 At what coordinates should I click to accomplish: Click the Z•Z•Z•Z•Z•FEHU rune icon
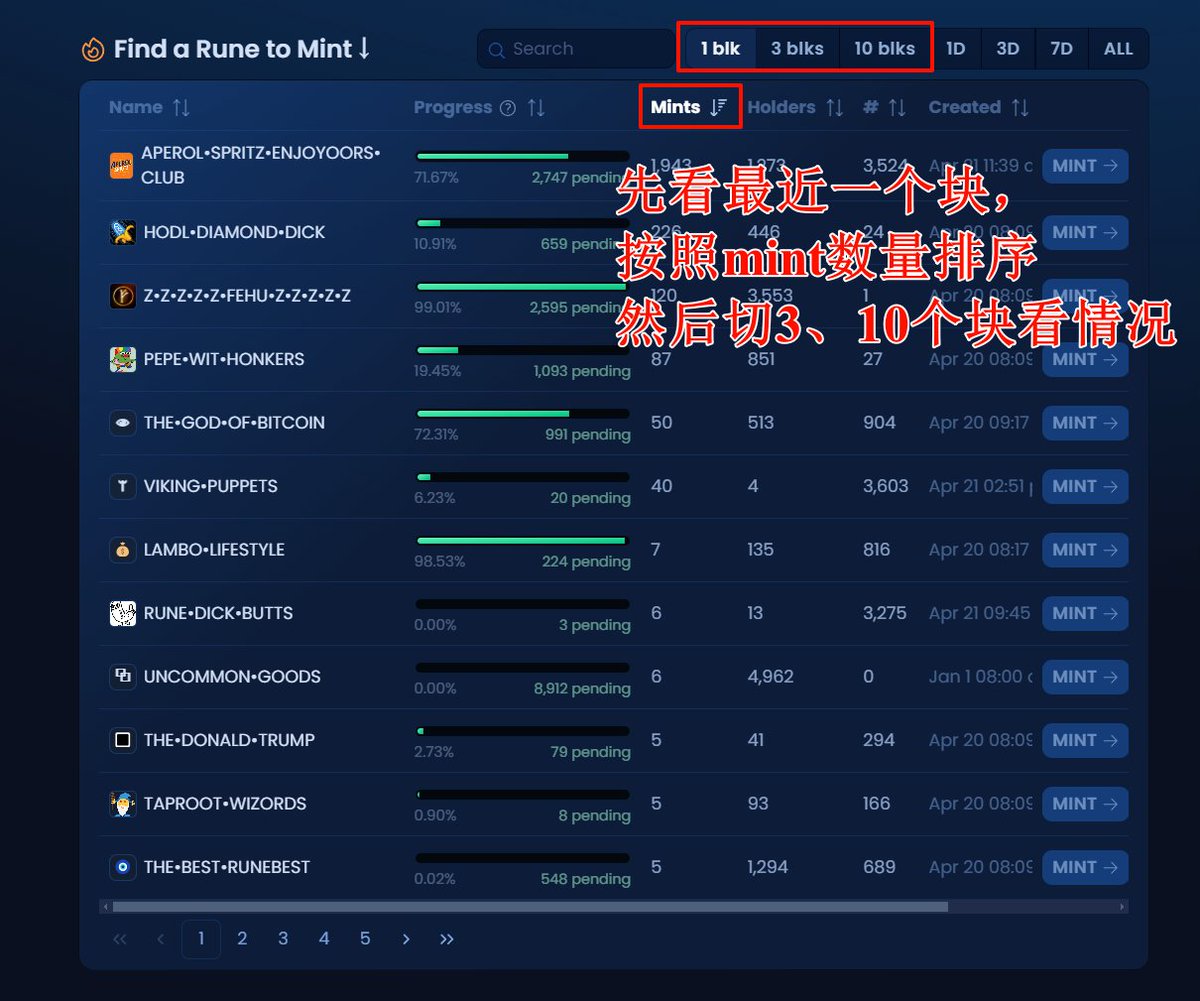[x=122, y=296]
